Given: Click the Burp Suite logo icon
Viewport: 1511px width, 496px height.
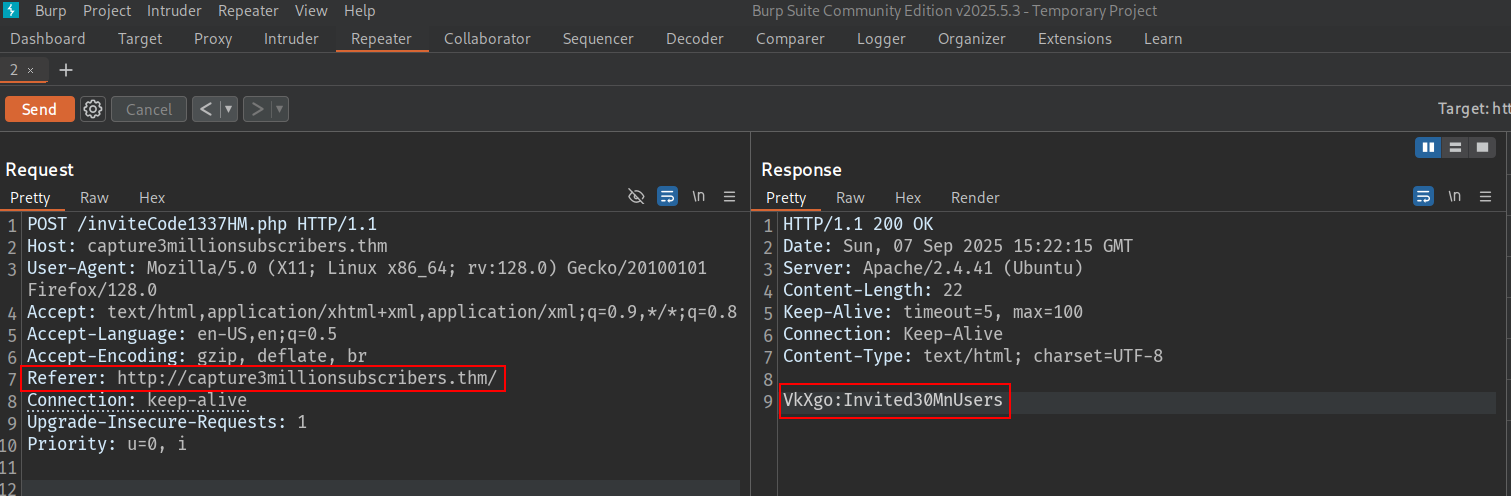Looking at the screenshot, I should (13, 11).
